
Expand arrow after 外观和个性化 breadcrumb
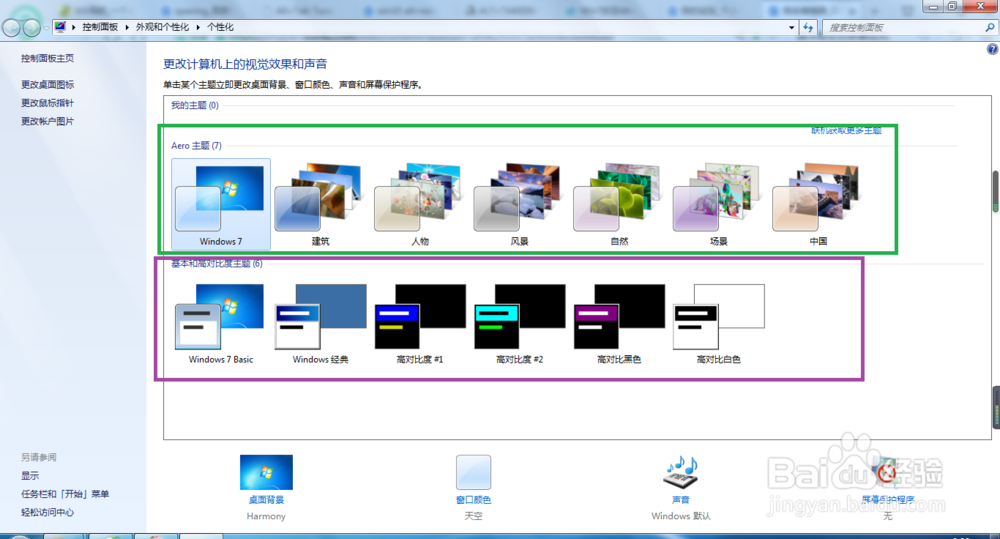point(198,27)
